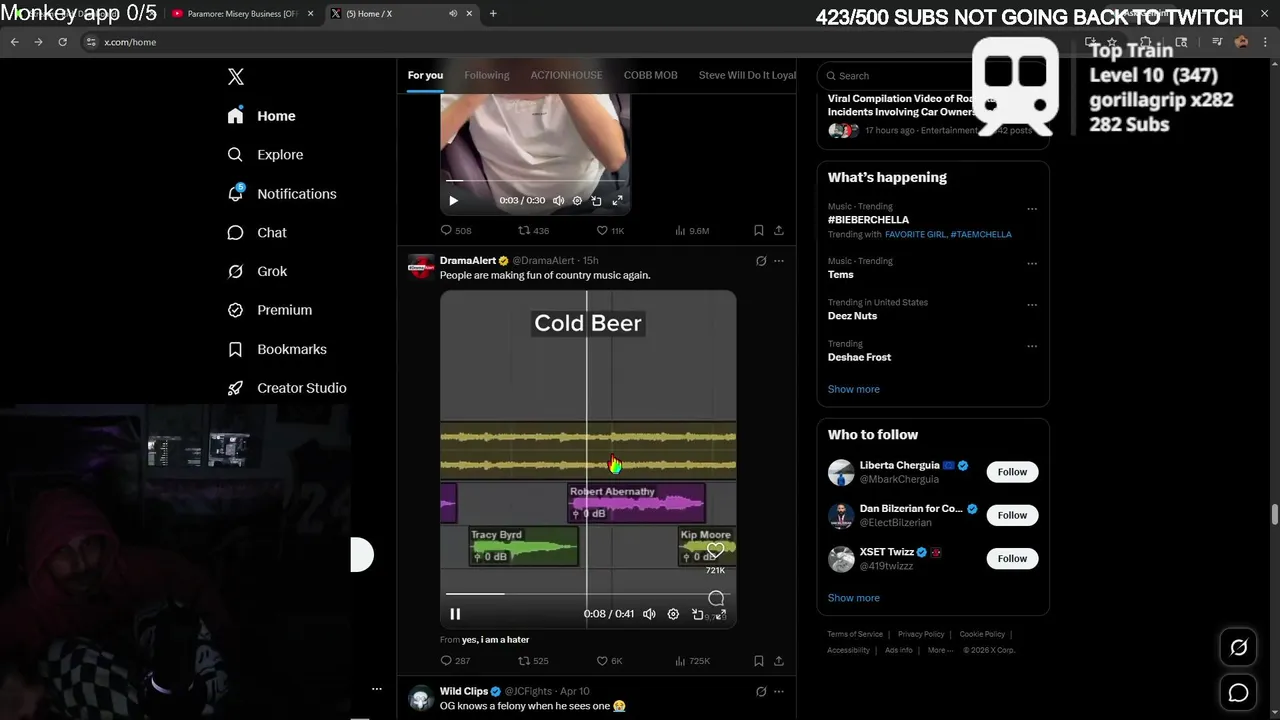Screen dimensions: 1280x720
Task: Open a new browser tab
Action: tap(493, 14)
